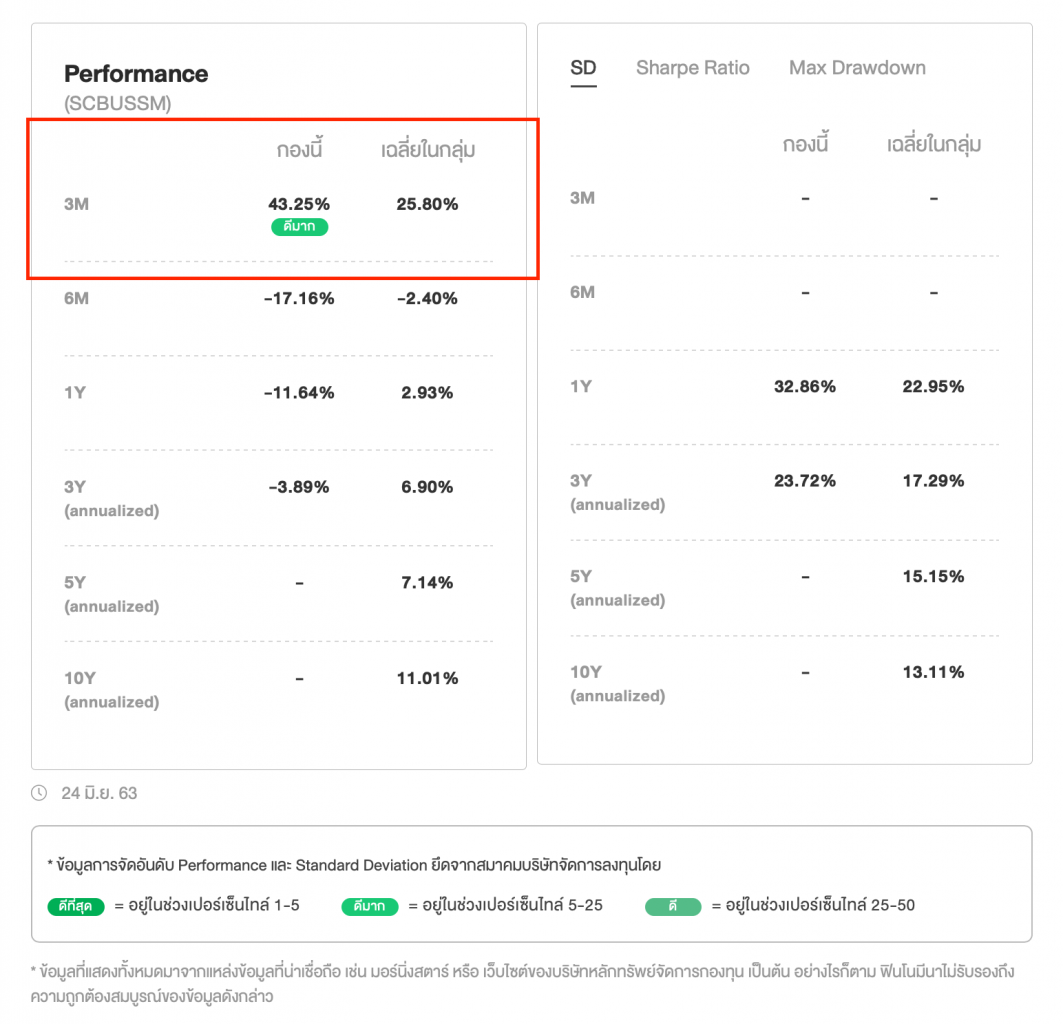This screenshot has width=1063, height=1024.
Task: Click the 1Y SD value 32.86%
Action: [804, 386]
